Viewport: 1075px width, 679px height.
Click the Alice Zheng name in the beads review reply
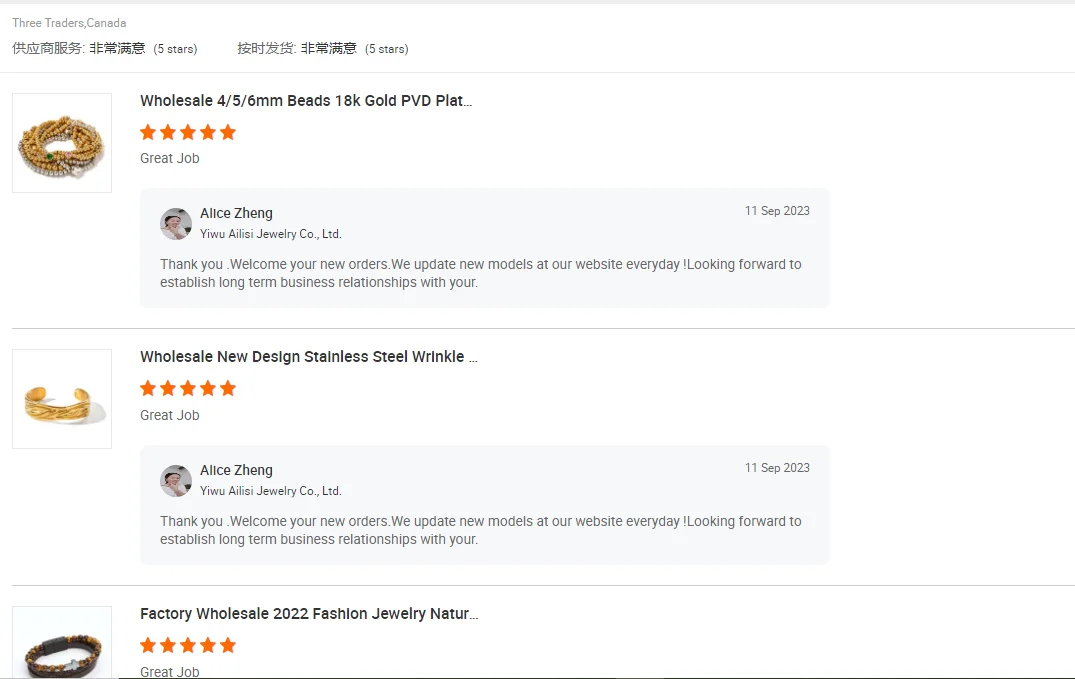coord(236,213)
